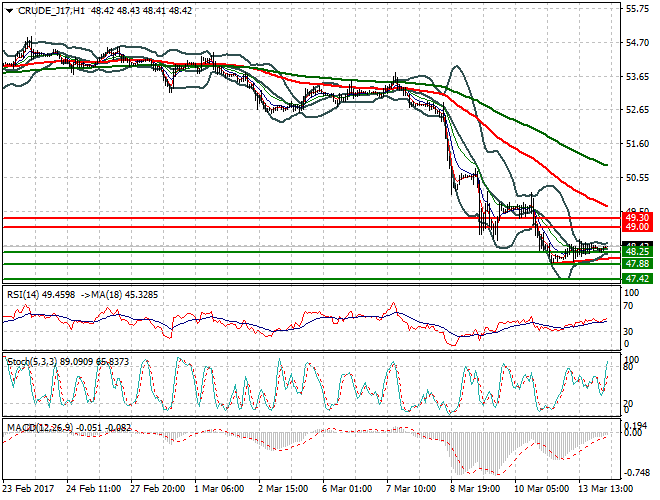The width and height of the screenshot is (660, 500).
Task: Click the RSI(14) indicator label
Action: (x=24, y=294)
